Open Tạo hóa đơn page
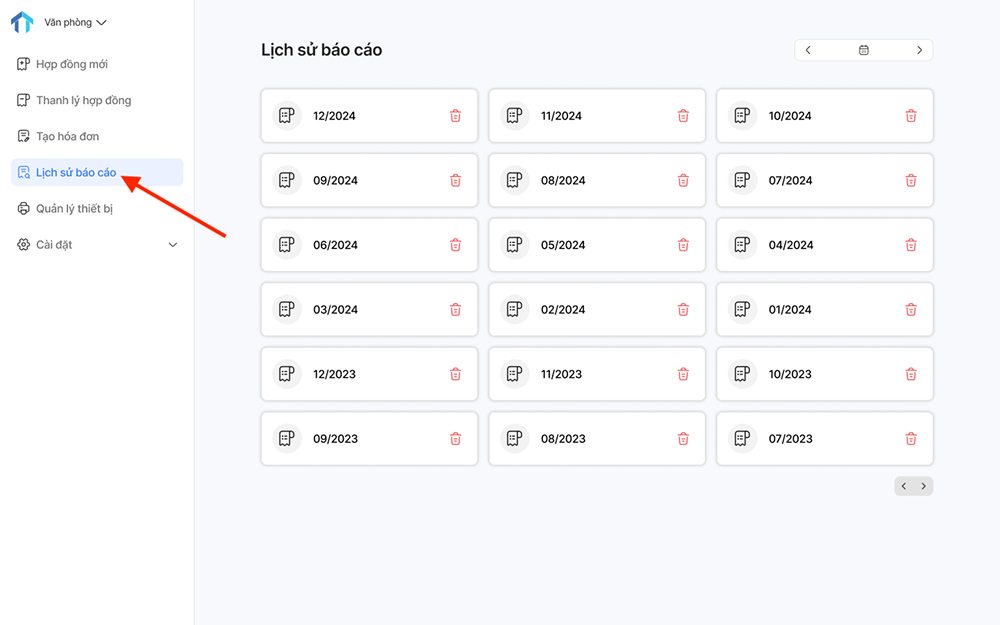The width and height of the screenshot is (1000, 625). tap(67, 136)
